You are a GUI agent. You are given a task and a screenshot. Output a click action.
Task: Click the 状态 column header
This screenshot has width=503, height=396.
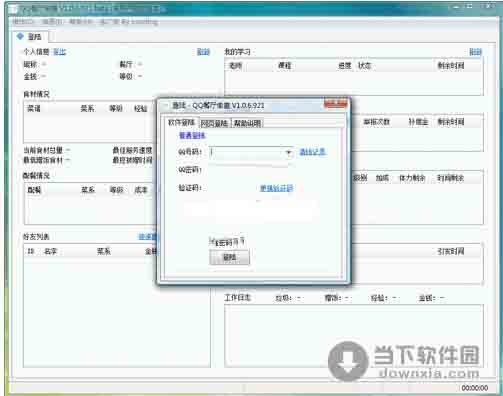coord(364,66)
